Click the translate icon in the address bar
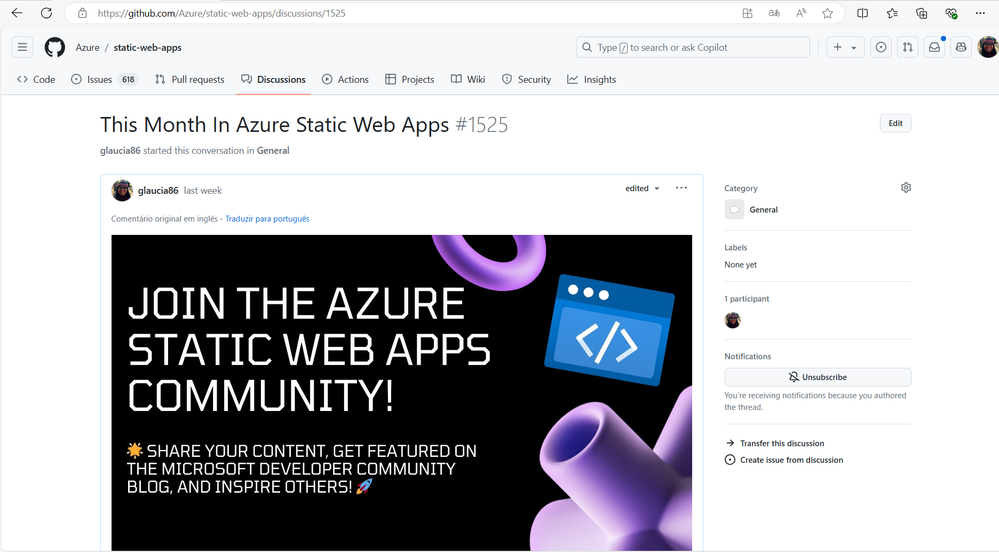999x552 pixels. pos(774,13)
